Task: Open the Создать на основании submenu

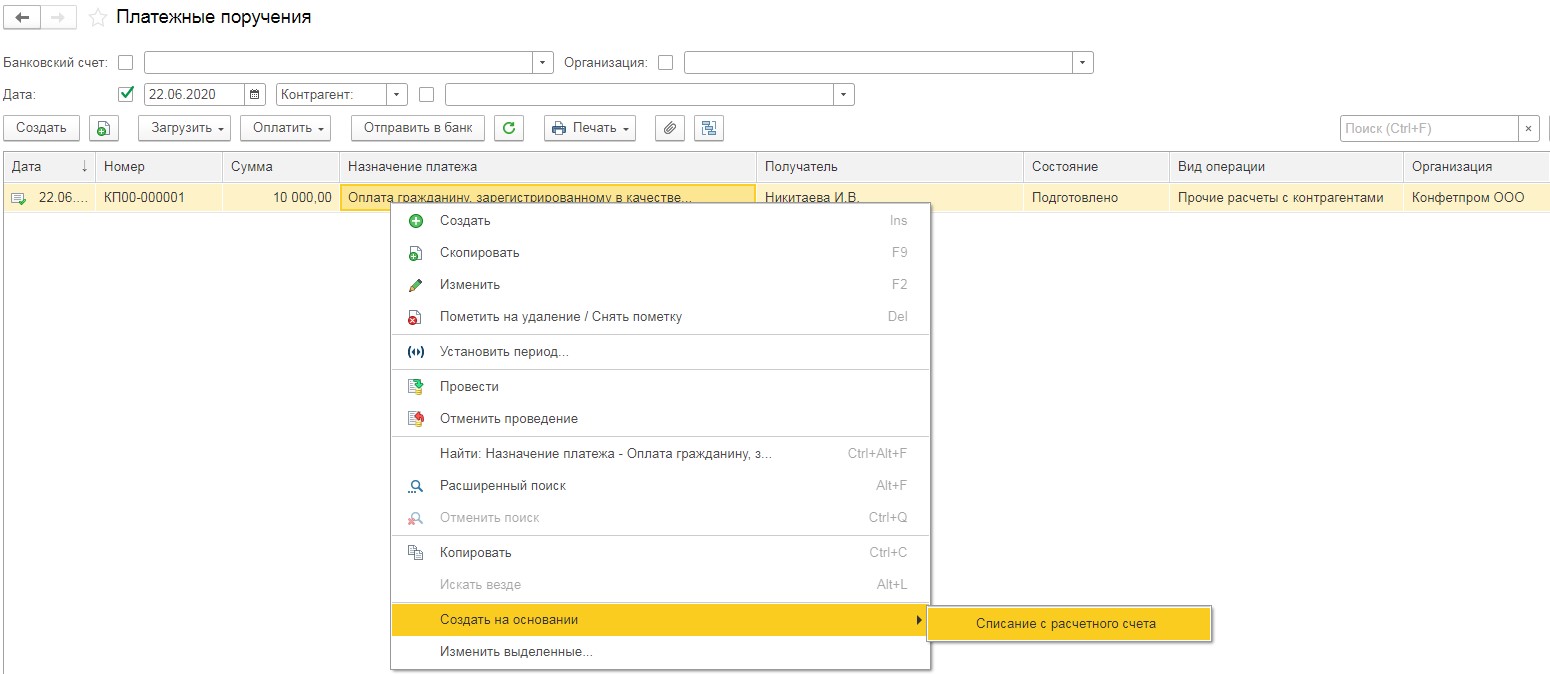Action: [x=660, y=620]
